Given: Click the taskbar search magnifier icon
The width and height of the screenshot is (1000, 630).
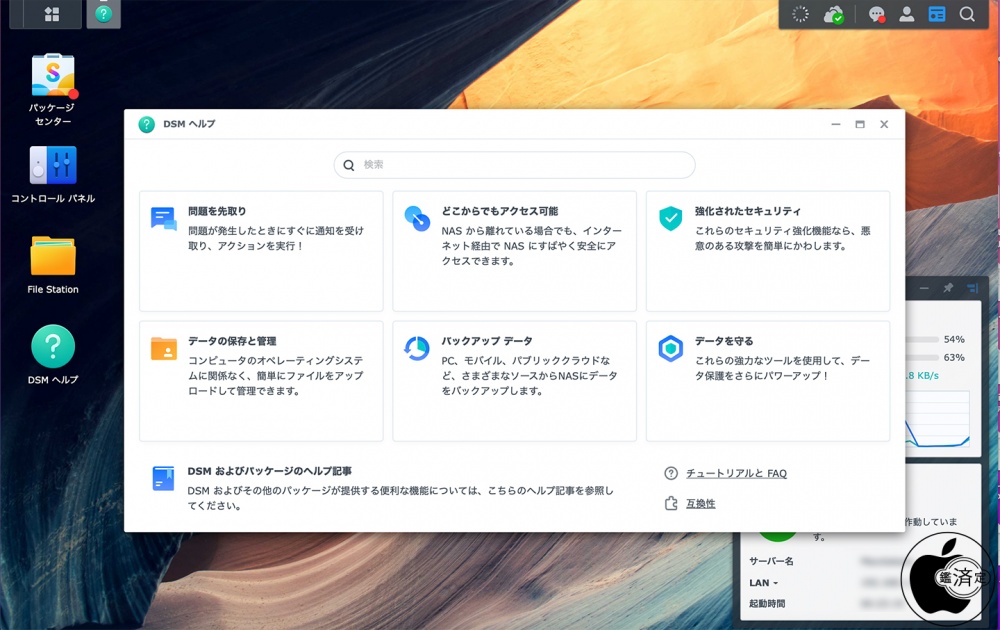Looking at the screenshot, I should [x=967, y=14].
